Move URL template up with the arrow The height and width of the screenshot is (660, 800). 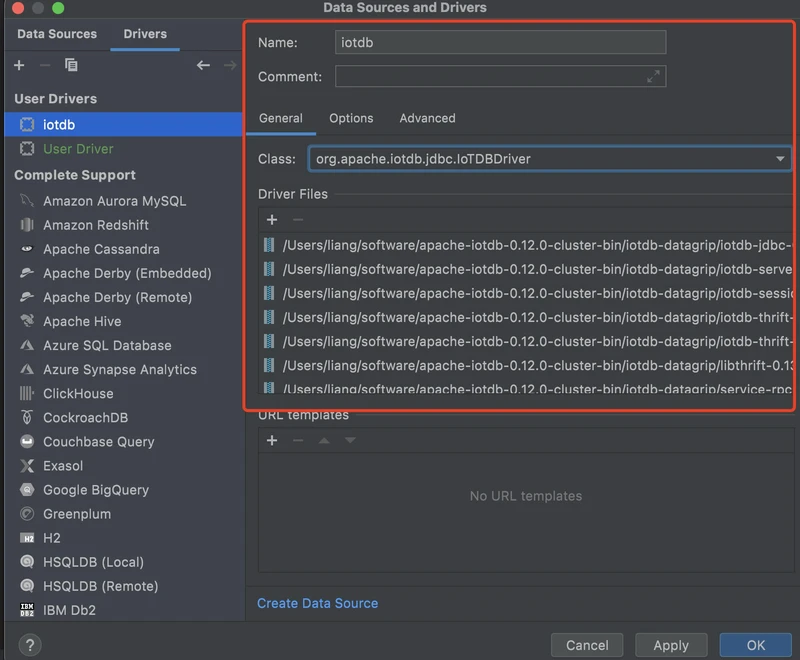click(324, 440)
